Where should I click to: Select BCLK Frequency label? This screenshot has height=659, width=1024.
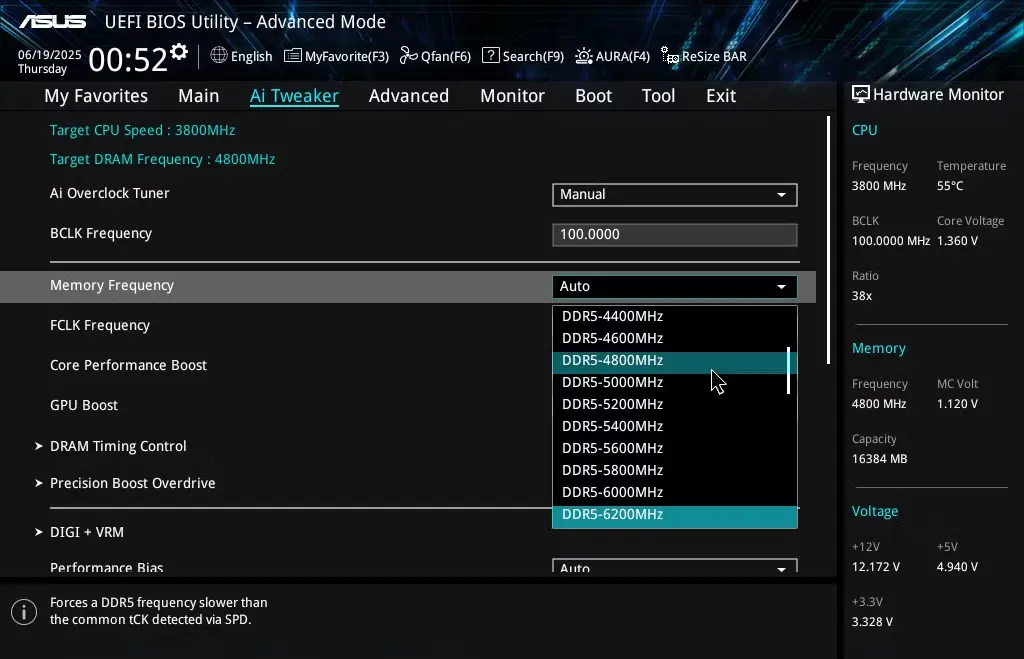[x=101, y=233]
